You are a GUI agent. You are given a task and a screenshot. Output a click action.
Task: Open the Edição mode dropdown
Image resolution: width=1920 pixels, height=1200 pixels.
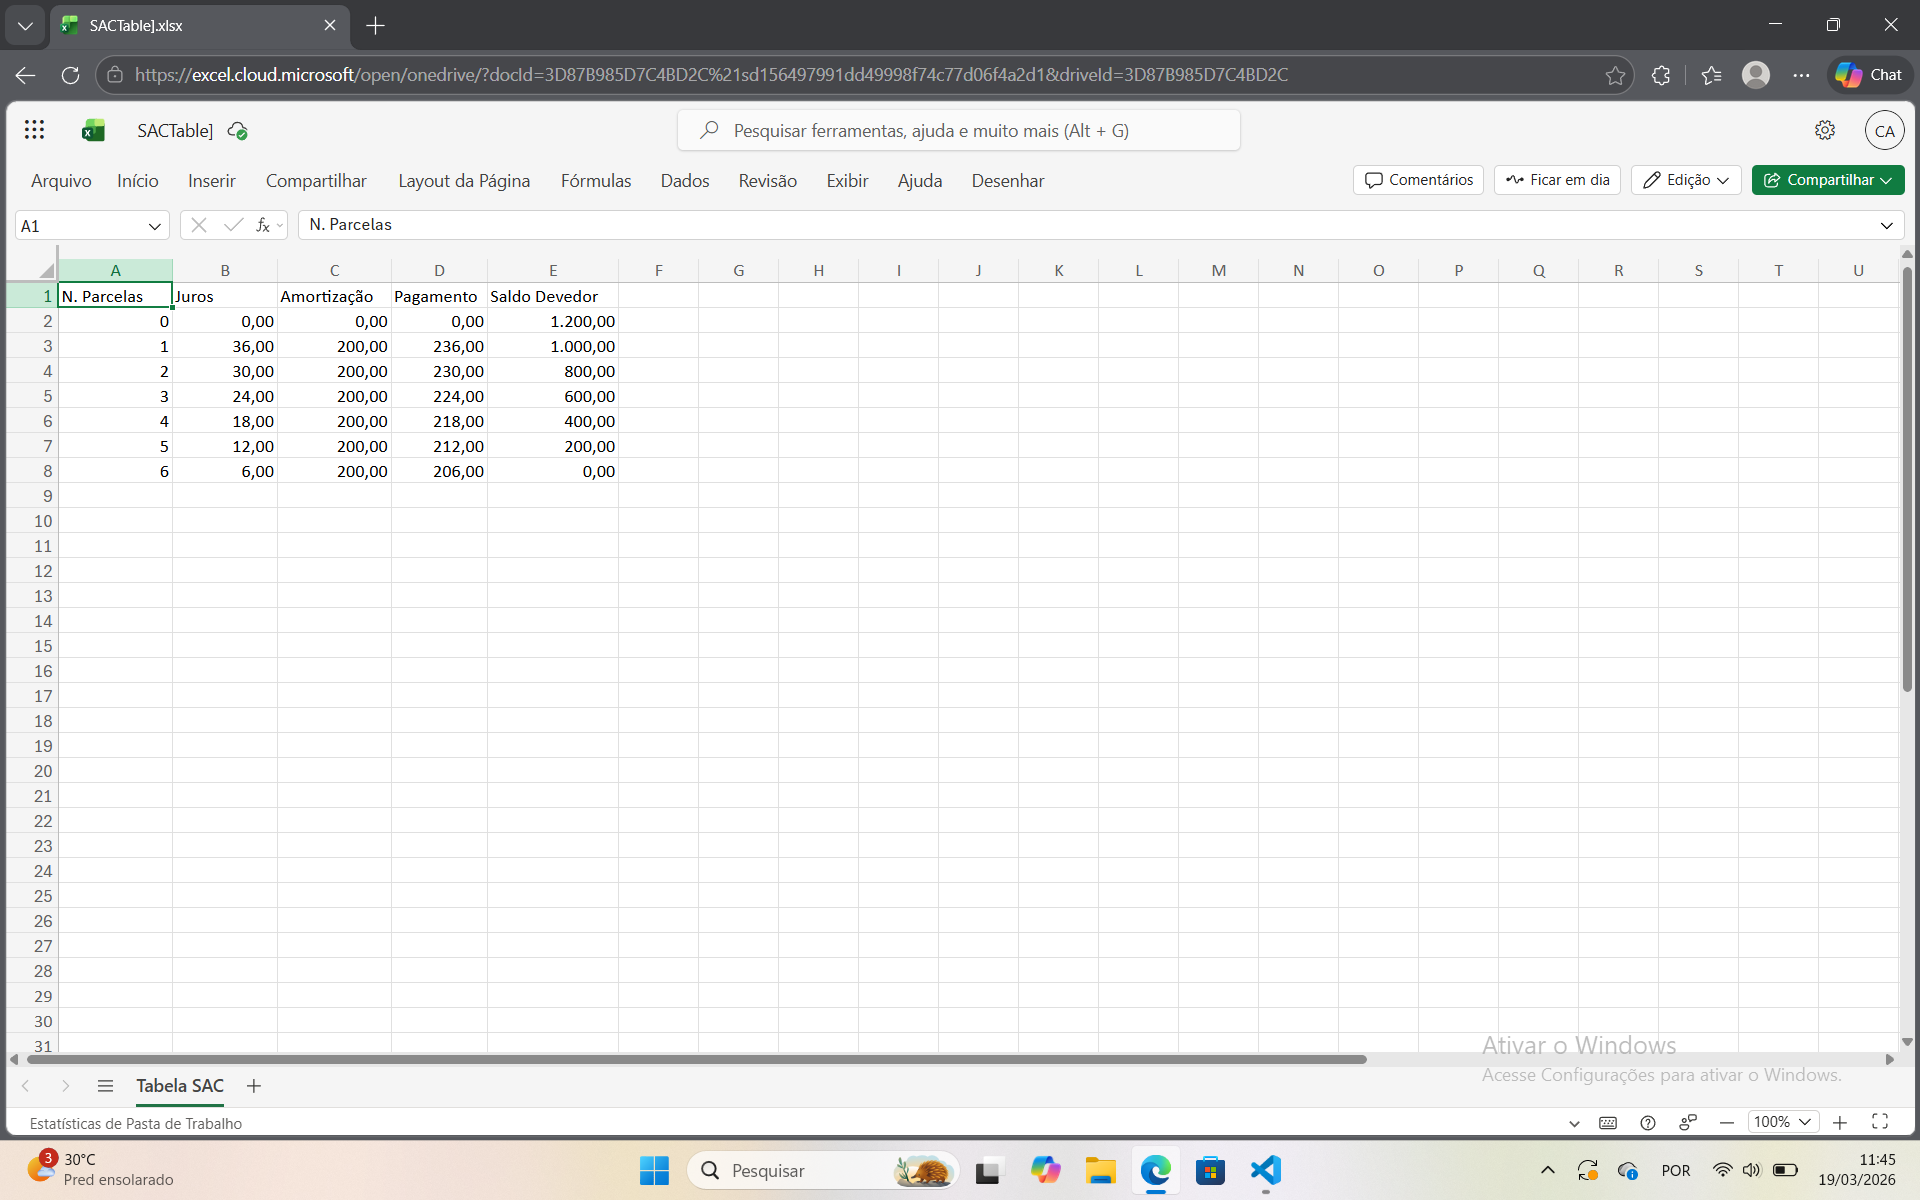1686,180
